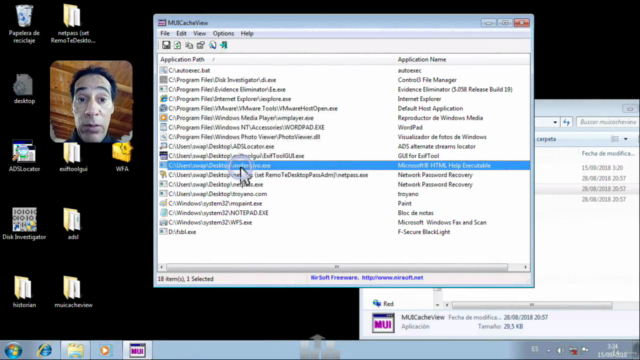Viewport: 640px width, 360px height.
Task: Select the NOTEPAD.EXE row
Action: (344, 213)
